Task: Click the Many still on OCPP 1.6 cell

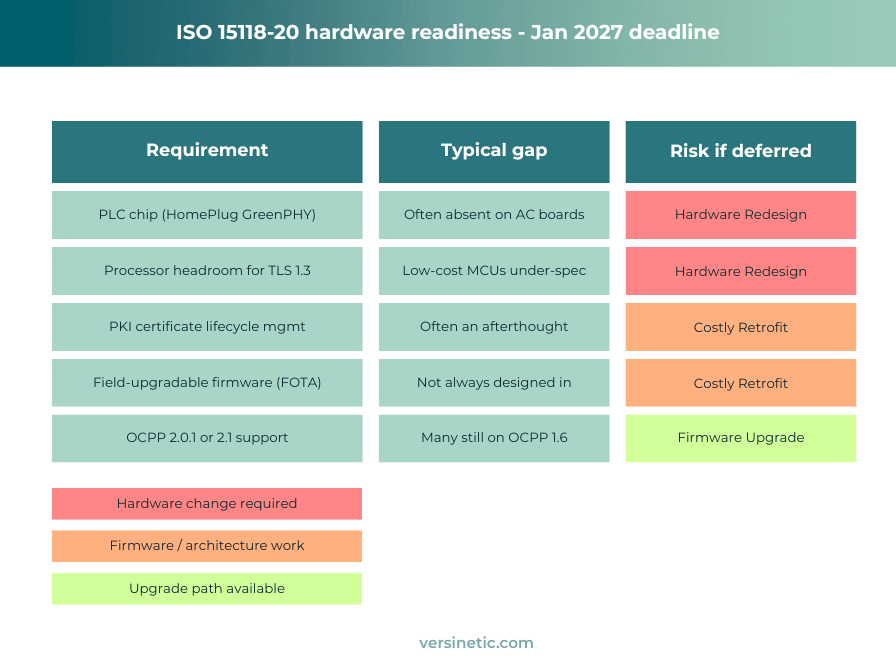Action: point(494,437)
